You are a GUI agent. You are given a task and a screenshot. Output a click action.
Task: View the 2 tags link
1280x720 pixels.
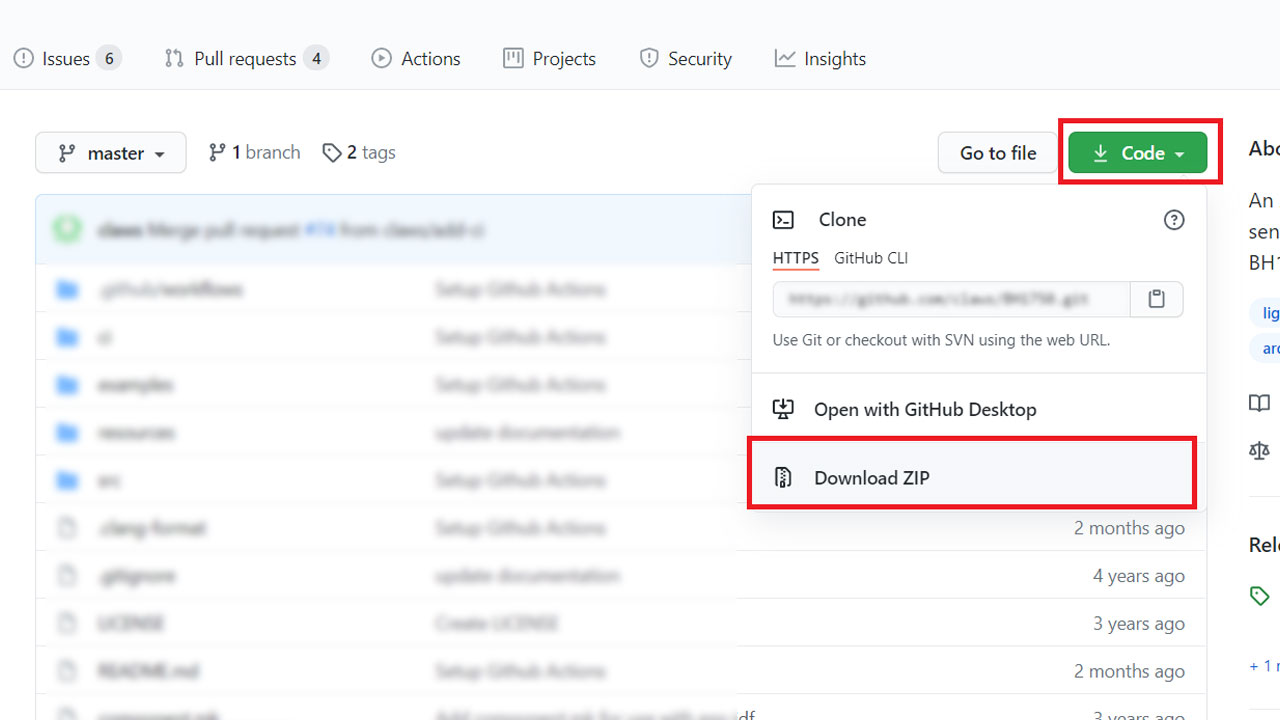click(359, 152)
